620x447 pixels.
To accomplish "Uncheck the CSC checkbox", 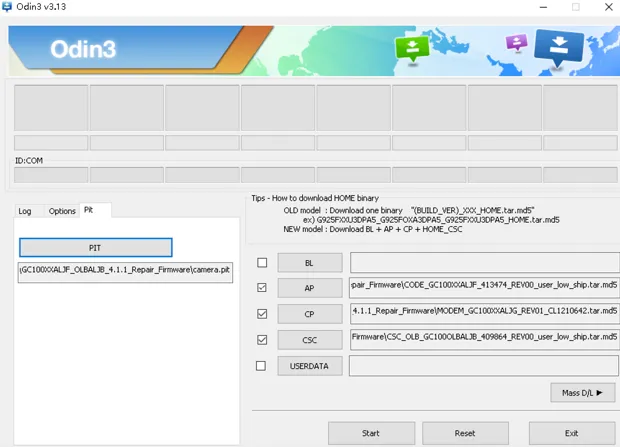I will pyautogui.click(x=262, y=340).
